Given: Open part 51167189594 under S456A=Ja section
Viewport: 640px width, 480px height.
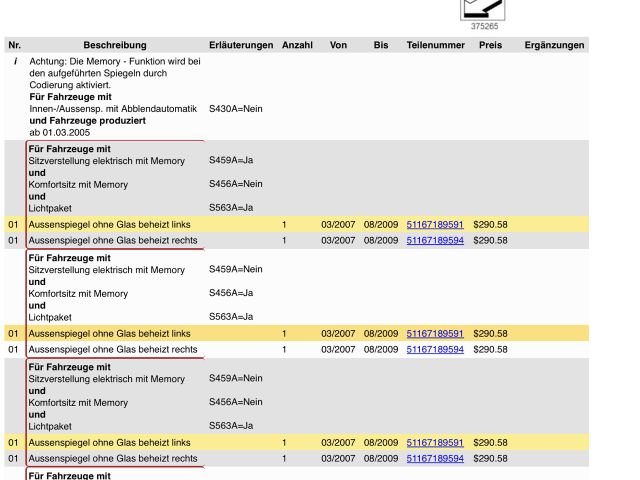Looking at the screenshot, I should (x=435, y=349).
